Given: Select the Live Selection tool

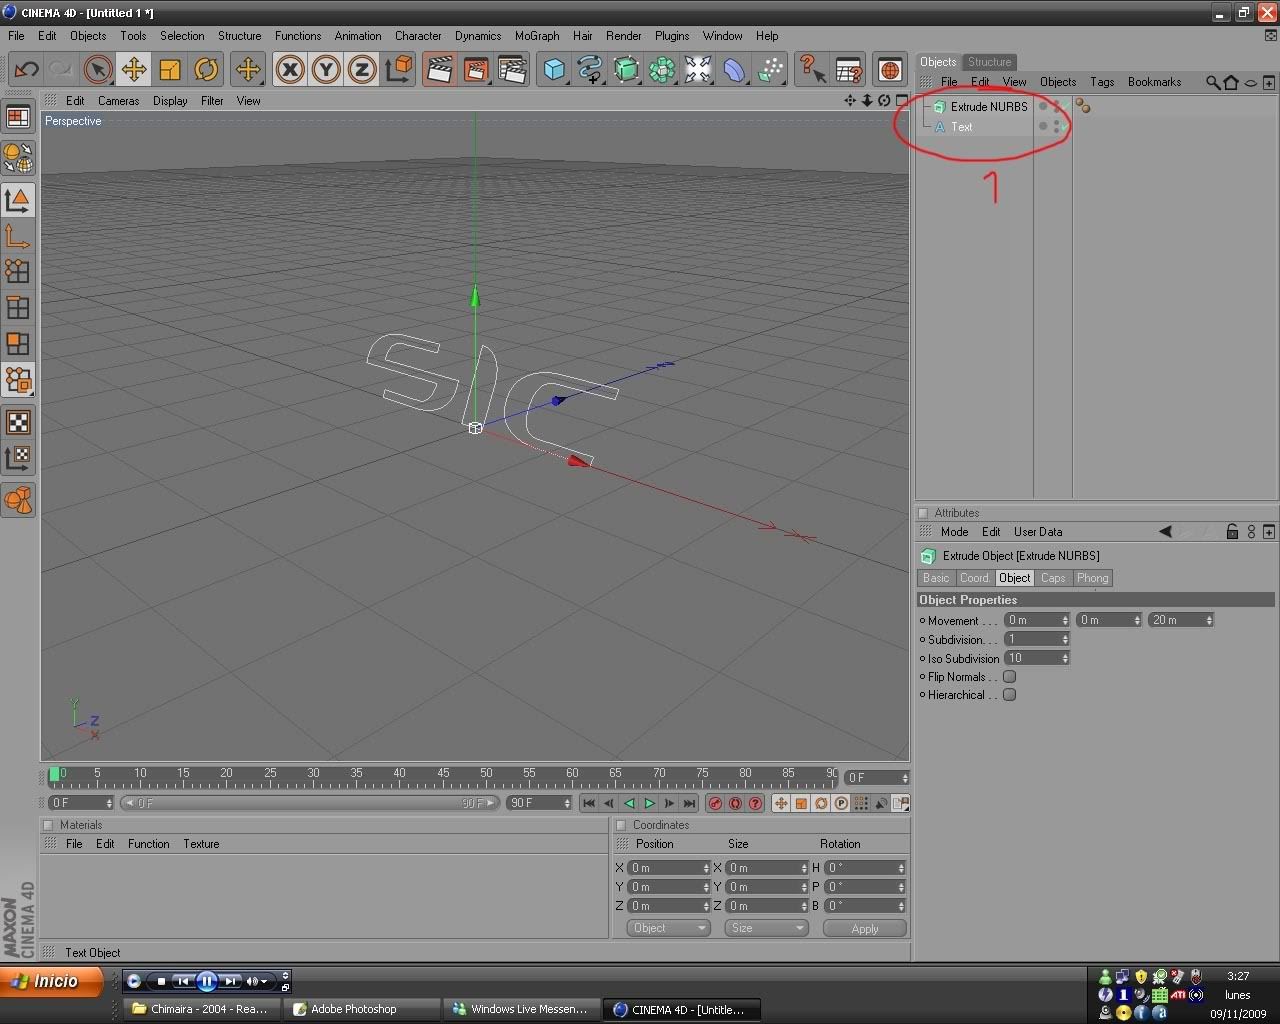Looking at the screenshot, I should click(97, 69).
